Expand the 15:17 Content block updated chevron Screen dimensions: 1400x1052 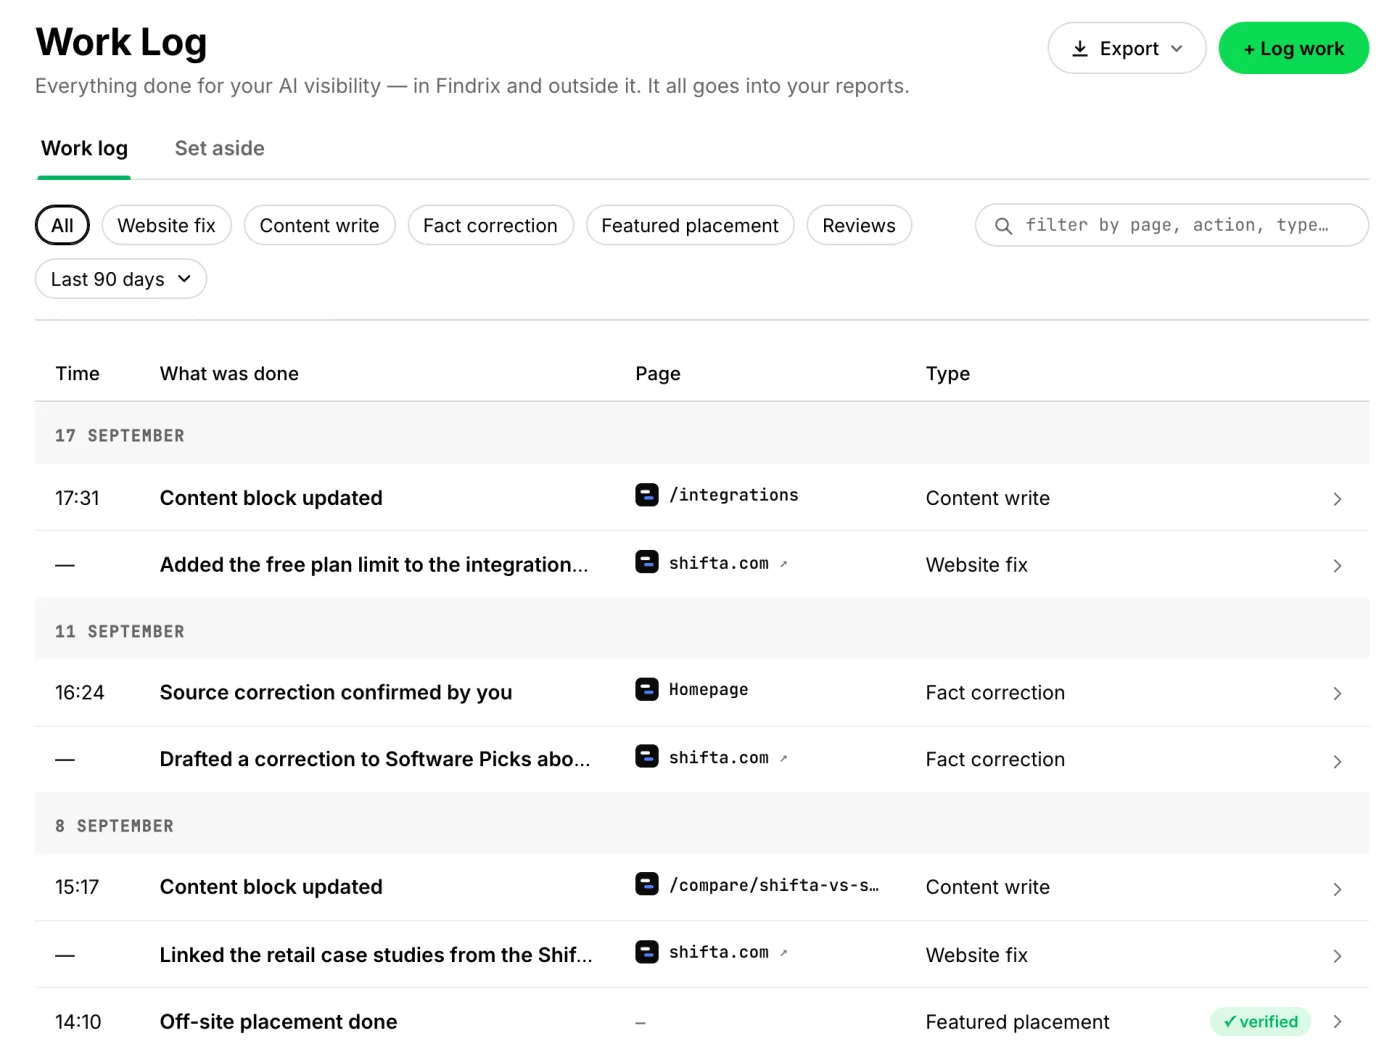pos(1337,889)
